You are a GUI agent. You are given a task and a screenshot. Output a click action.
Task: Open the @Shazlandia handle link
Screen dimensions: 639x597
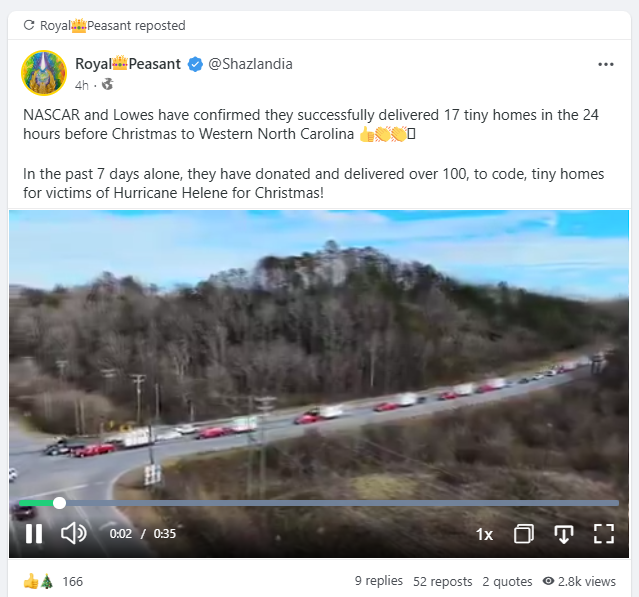pos(250,64)
